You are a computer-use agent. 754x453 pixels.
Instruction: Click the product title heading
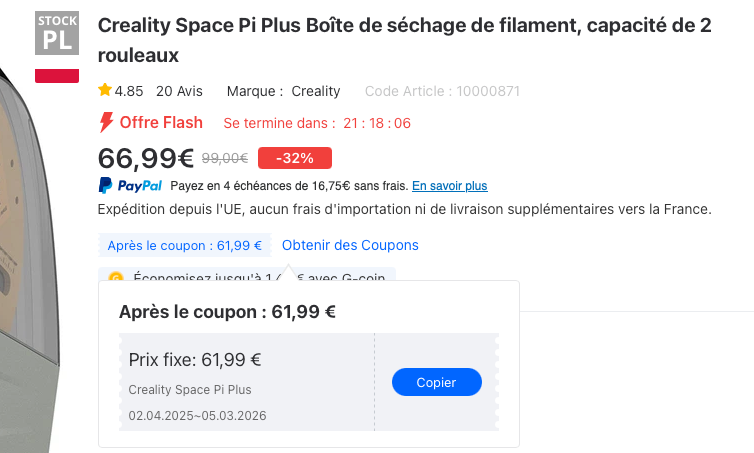pyautogui.click(x=404, y=40)
